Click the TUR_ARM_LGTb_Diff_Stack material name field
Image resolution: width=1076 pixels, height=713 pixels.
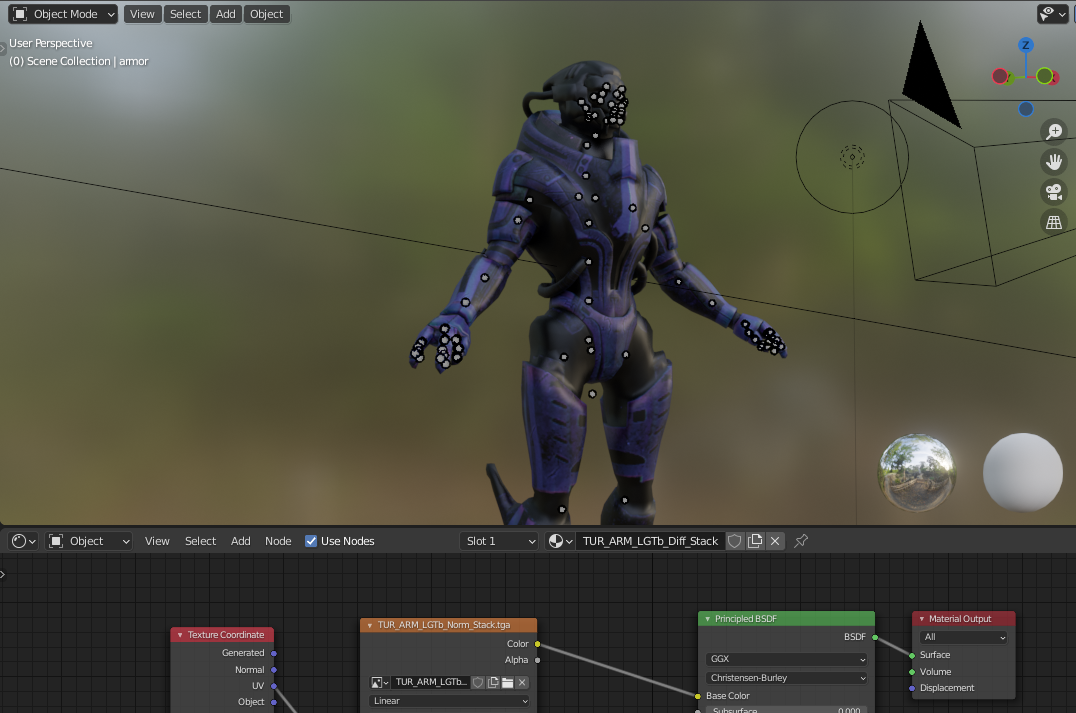click(650, 541)
